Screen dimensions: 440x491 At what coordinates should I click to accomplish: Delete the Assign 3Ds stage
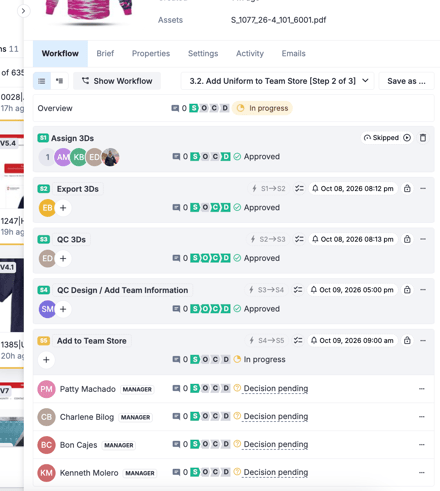click(423, 138)
